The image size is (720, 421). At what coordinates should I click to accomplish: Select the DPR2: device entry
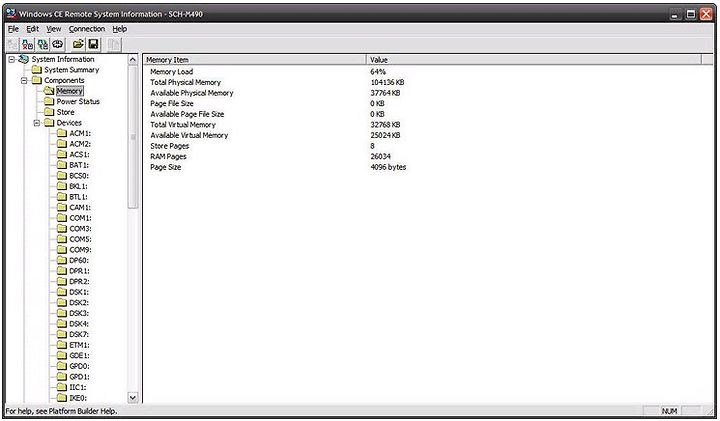click(79, 281)
